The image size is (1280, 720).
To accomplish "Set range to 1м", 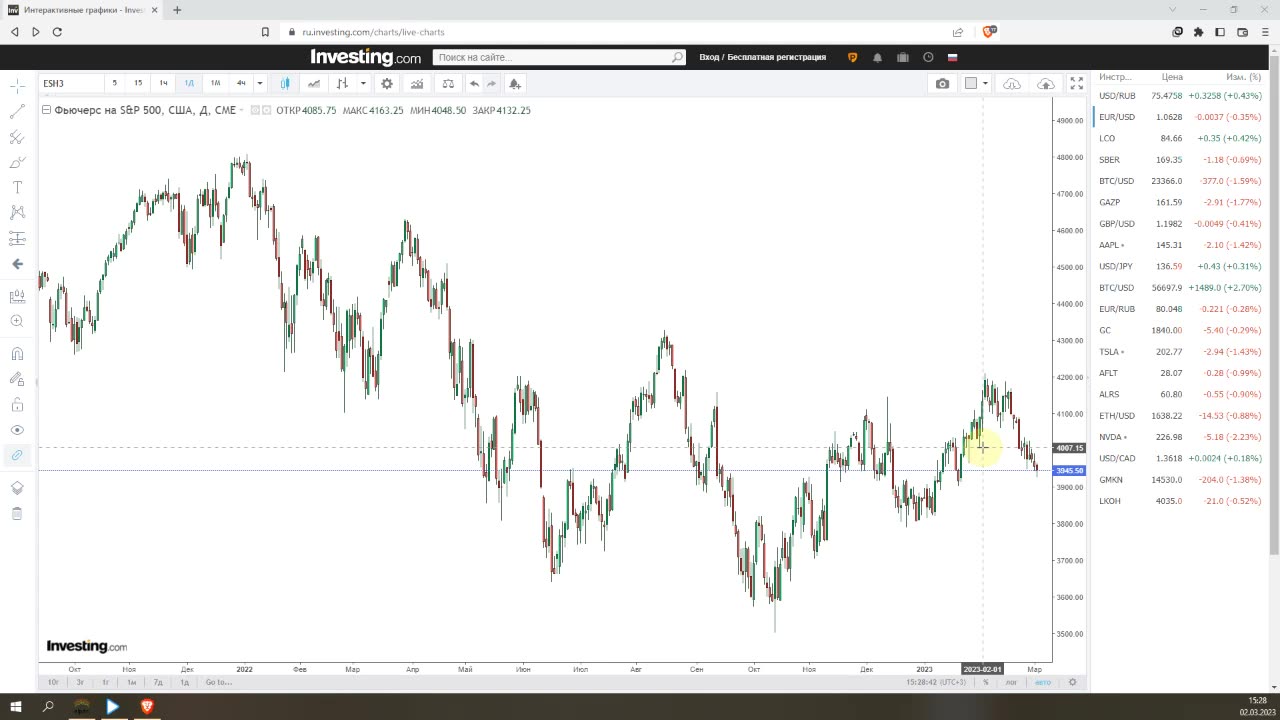I will pyautogui.click(x=131, y=682).
